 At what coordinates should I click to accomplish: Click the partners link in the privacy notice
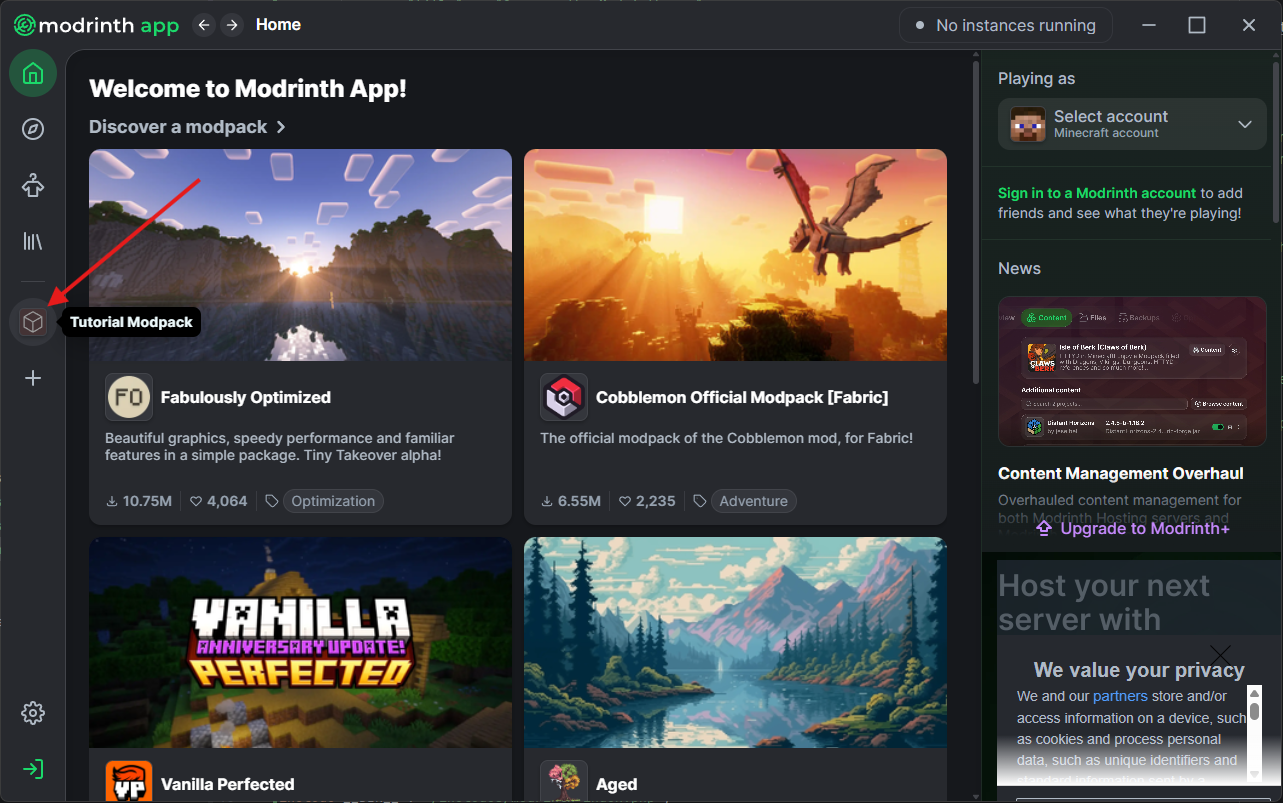tap(1120, 695)
